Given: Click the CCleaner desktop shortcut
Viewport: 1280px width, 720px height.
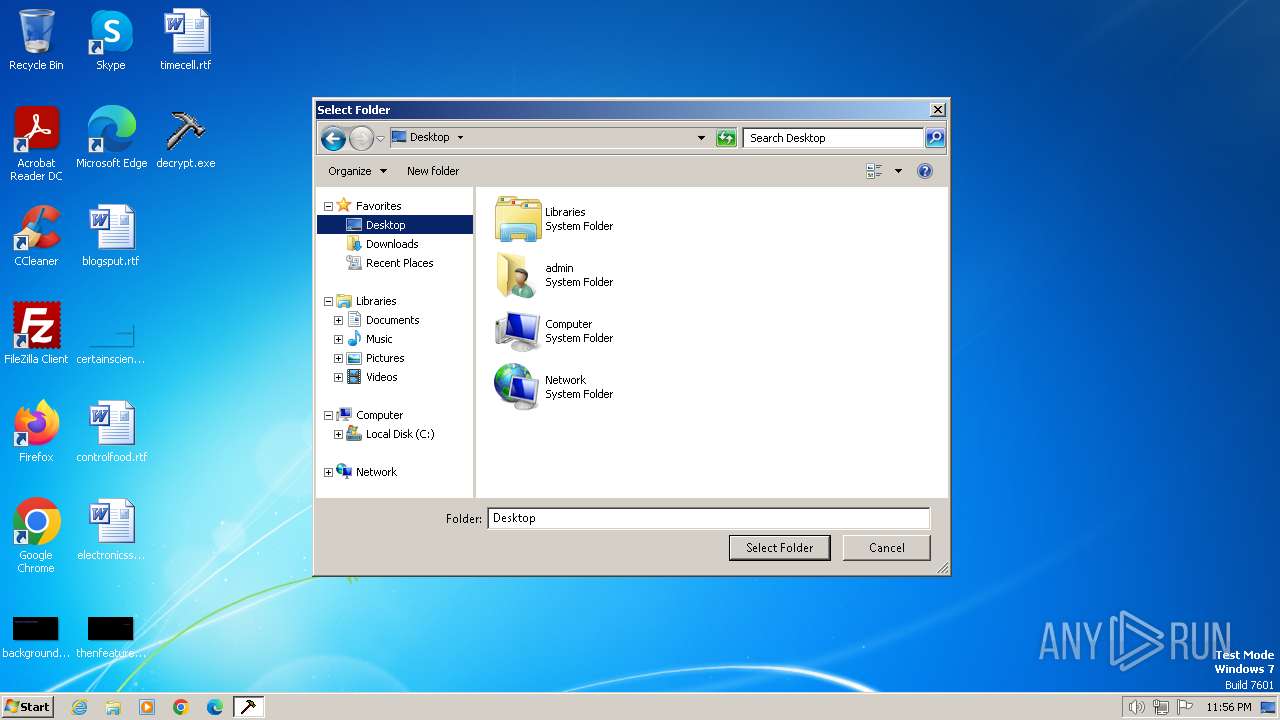Looking at the screenshot, I should point(36,236).
